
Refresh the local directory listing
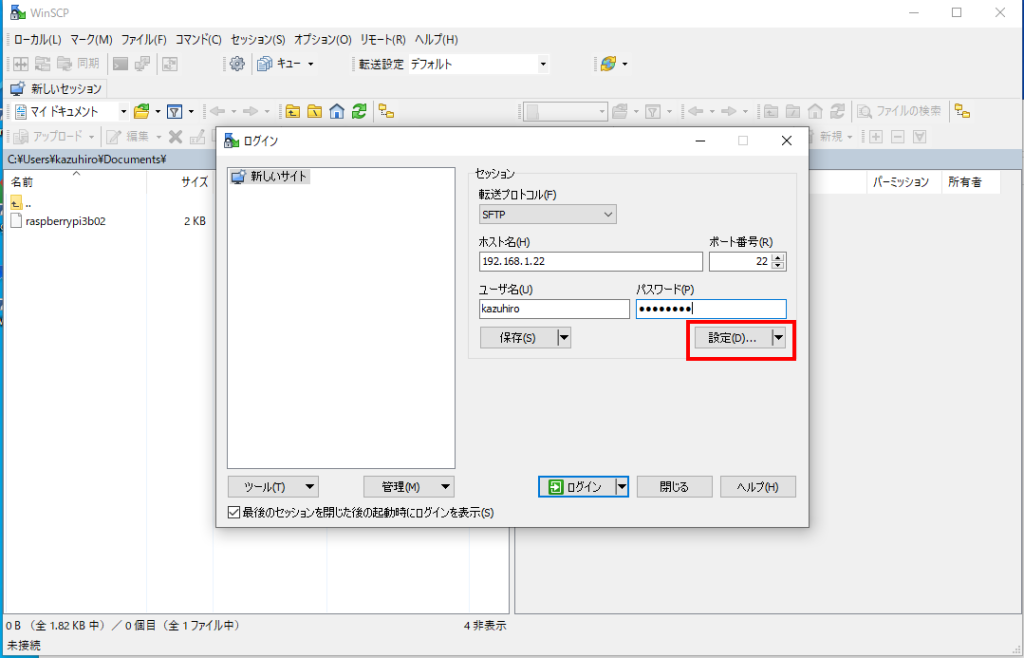tap(359, 111)
